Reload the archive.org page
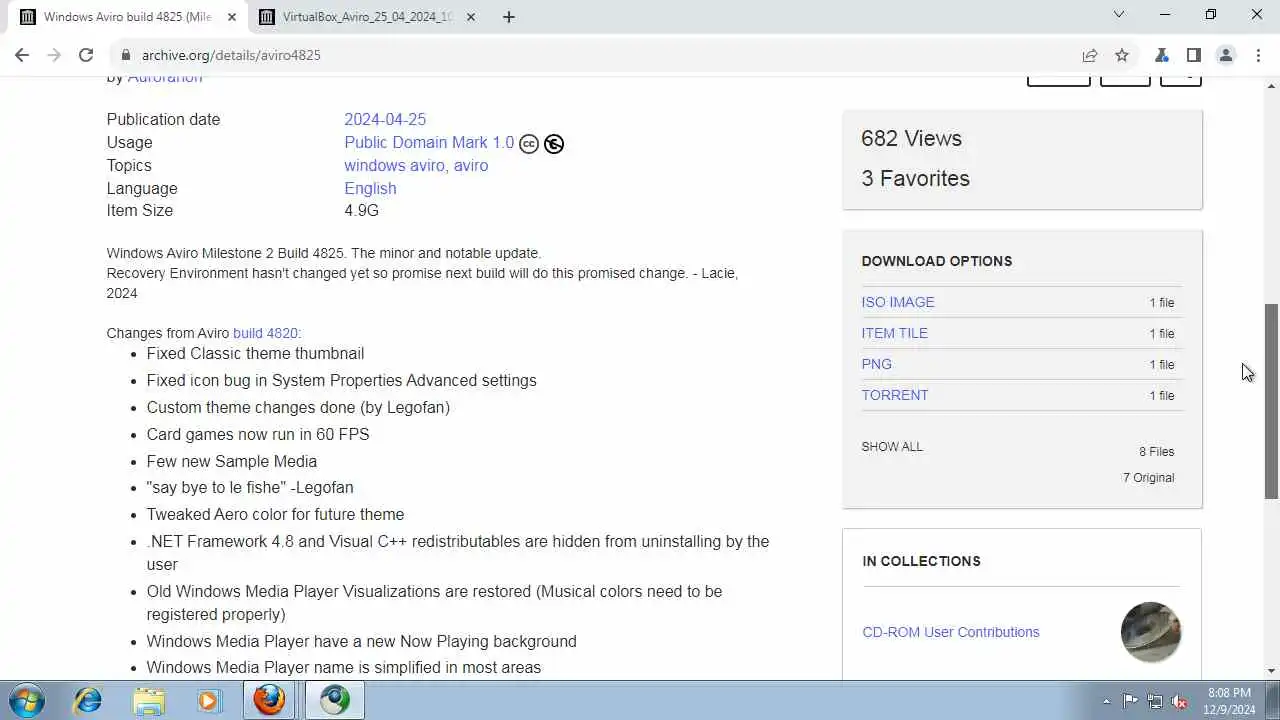Image resolution: width=1280 pixels, height=720 pixels. tap(86, 55)
